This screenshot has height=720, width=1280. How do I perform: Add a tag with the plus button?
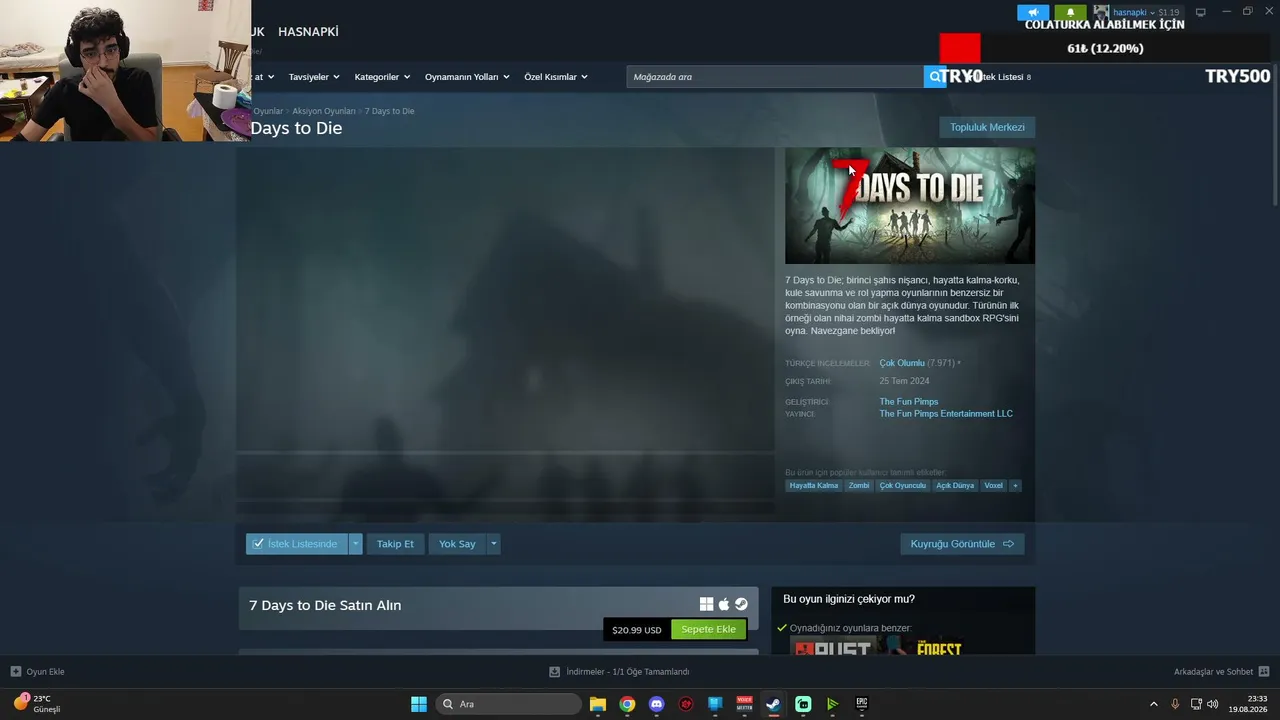click(1015, 486)
